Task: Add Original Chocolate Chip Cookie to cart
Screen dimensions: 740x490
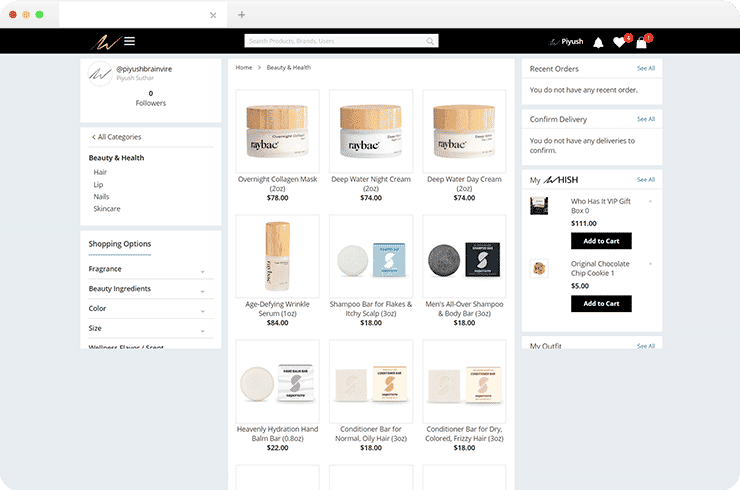Action: pyautogui.click(x=601, y=303)
